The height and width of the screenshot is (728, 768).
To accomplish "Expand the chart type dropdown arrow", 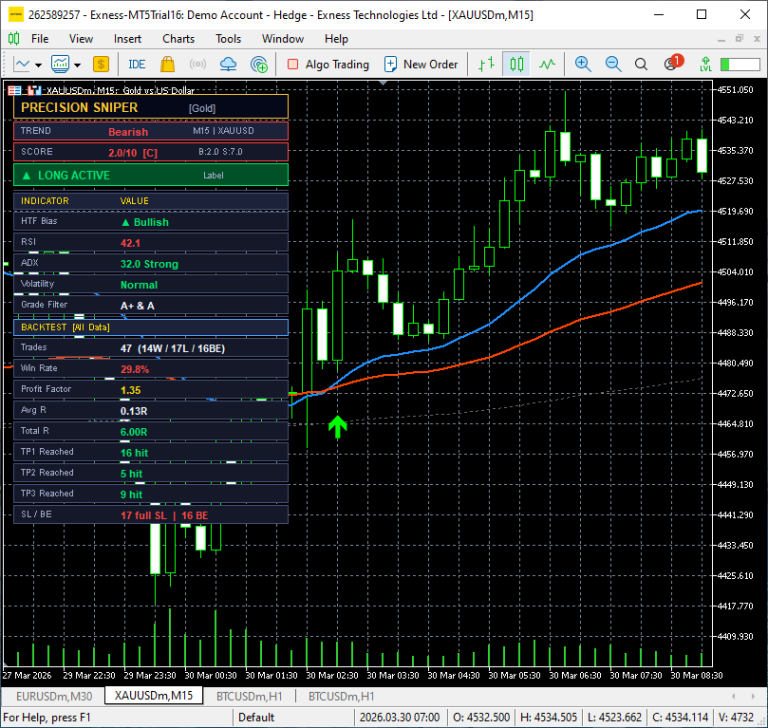I will tap(38, 65).
